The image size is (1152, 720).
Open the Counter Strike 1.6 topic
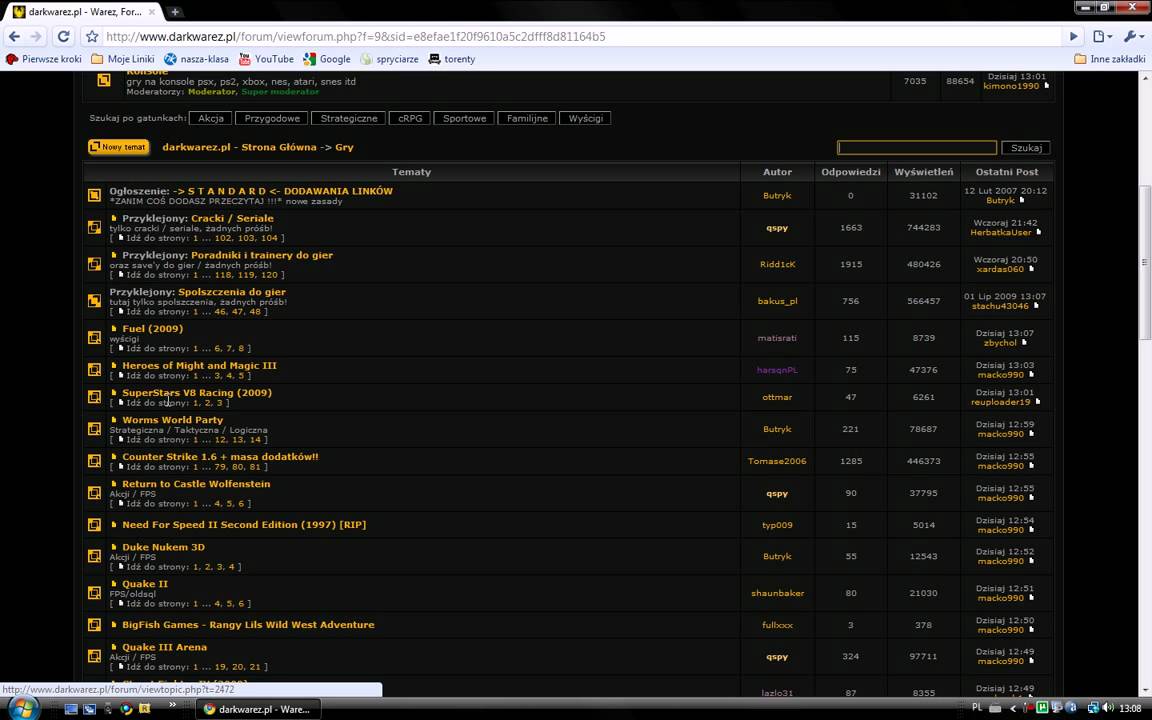[x=220, y=456]
